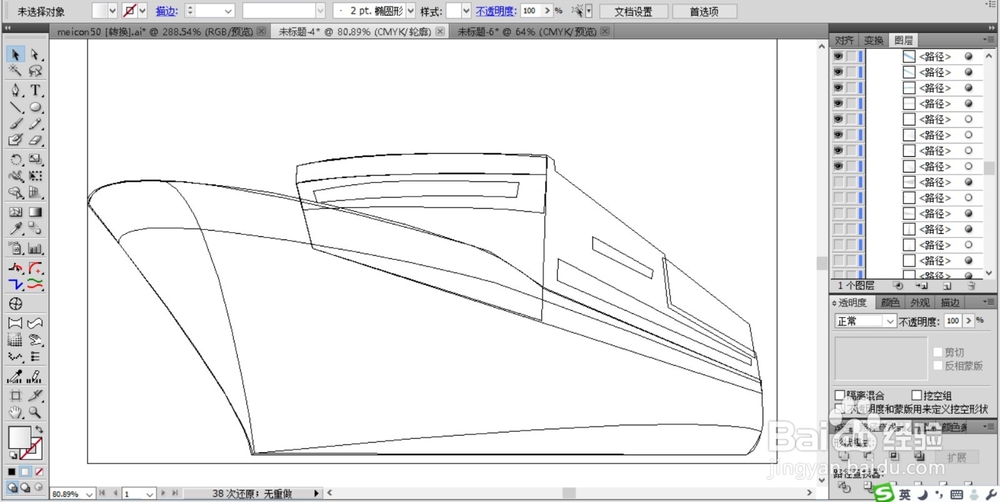This screenshot has height=502, width=1000.
Task: Choose the Eraser tool
Action: click(36, 140)
